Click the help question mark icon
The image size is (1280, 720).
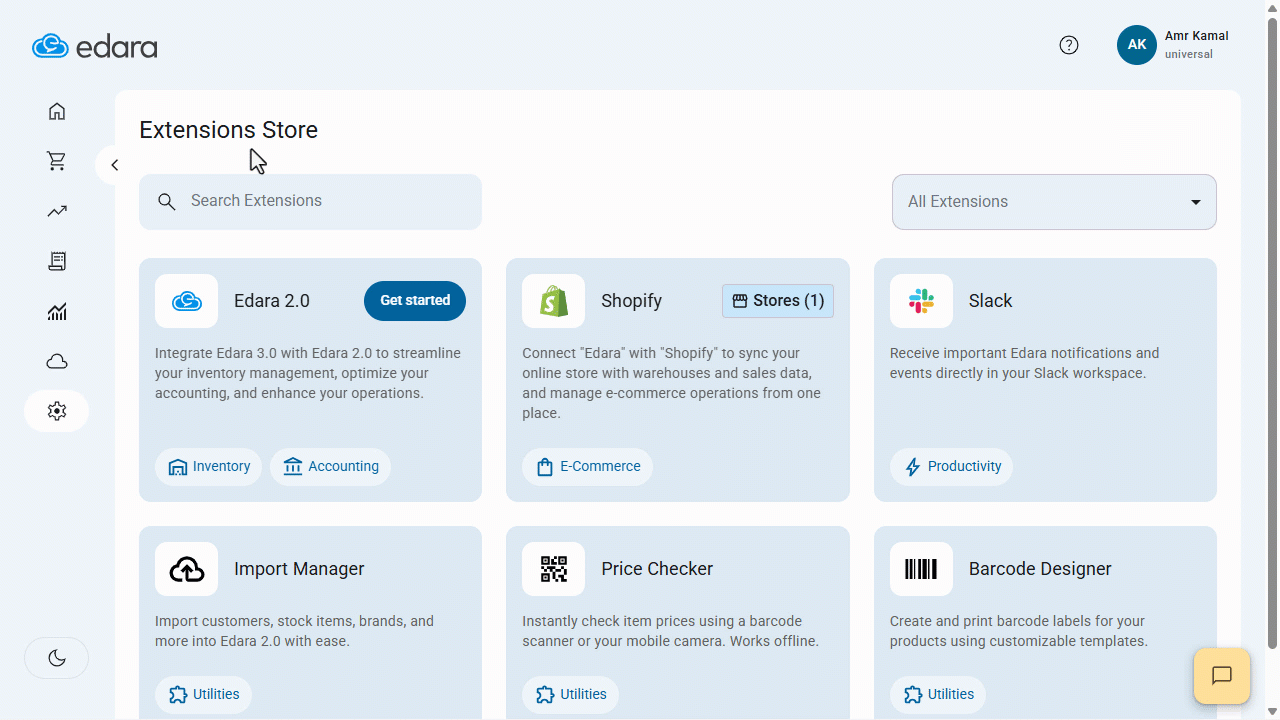[1069, 45]
